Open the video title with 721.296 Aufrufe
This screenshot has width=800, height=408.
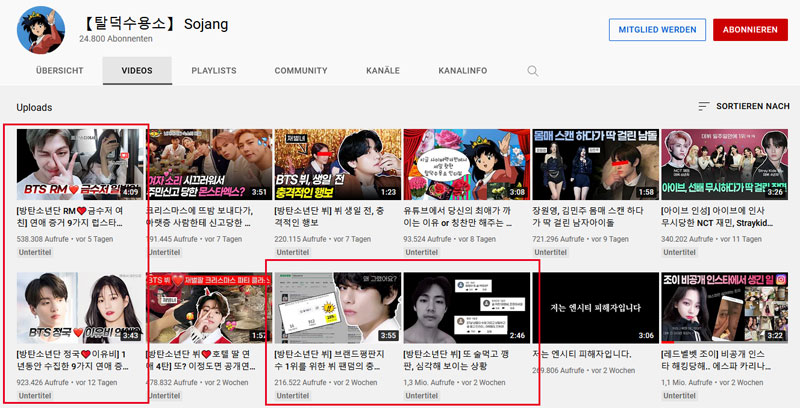[588, 217]
